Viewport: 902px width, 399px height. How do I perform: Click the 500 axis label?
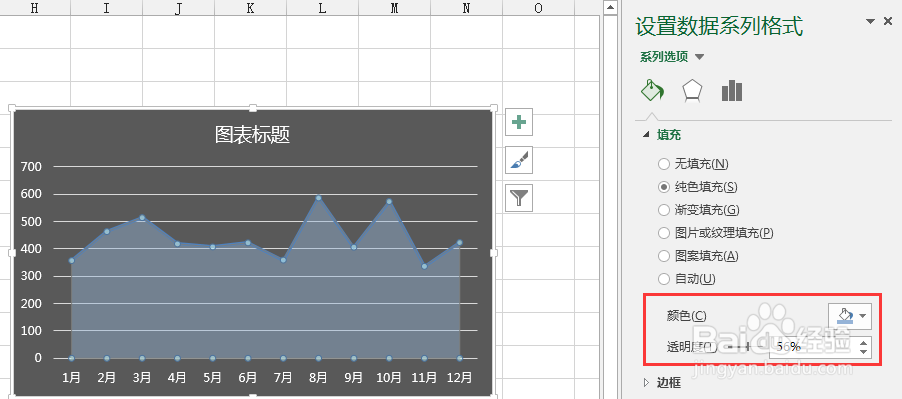tap(31, 221)
